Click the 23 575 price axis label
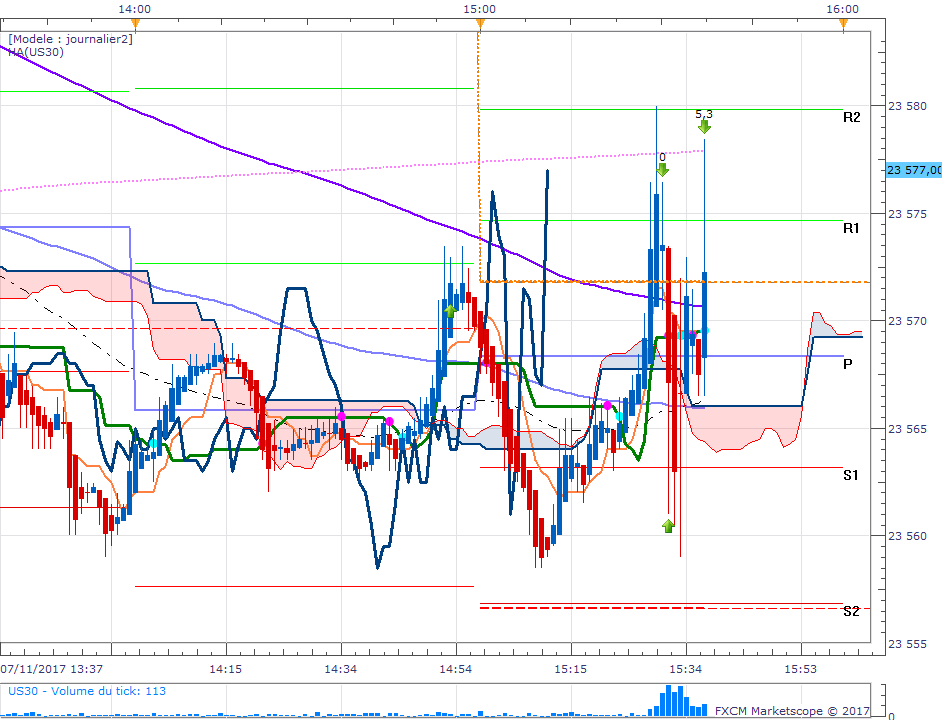The width and height of the screenshot is (943, 720). 908,214
